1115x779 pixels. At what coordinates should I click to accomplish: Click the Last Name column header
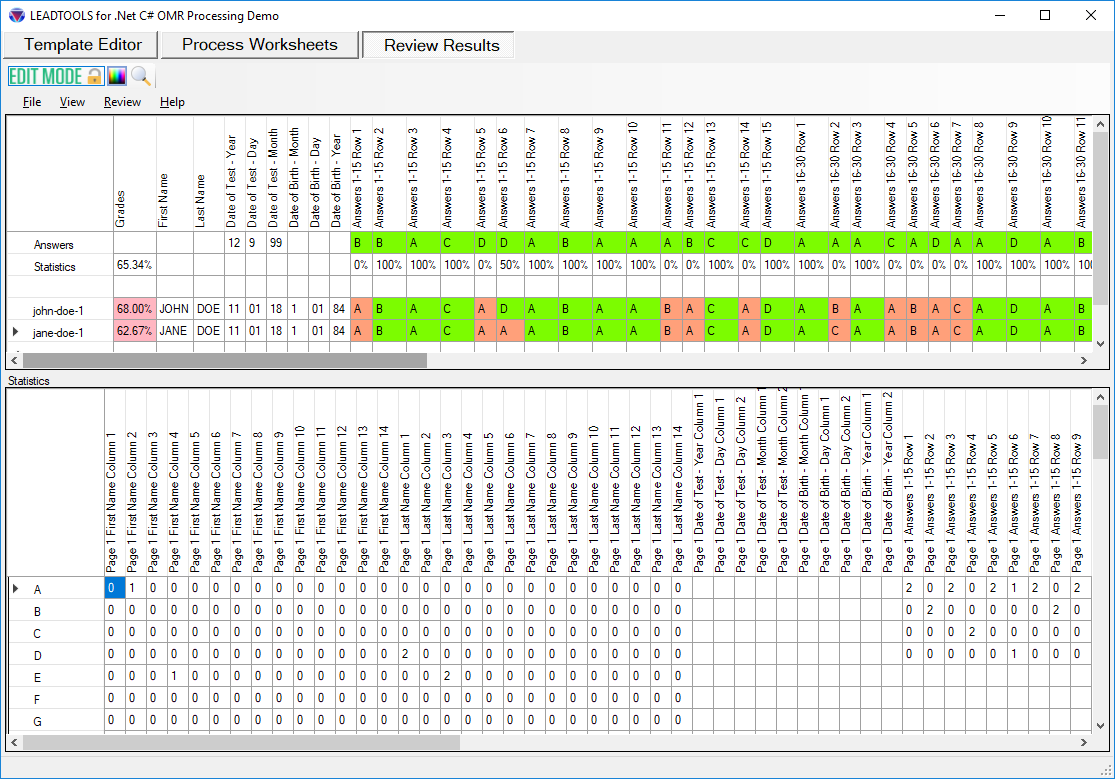pos(208,174)
